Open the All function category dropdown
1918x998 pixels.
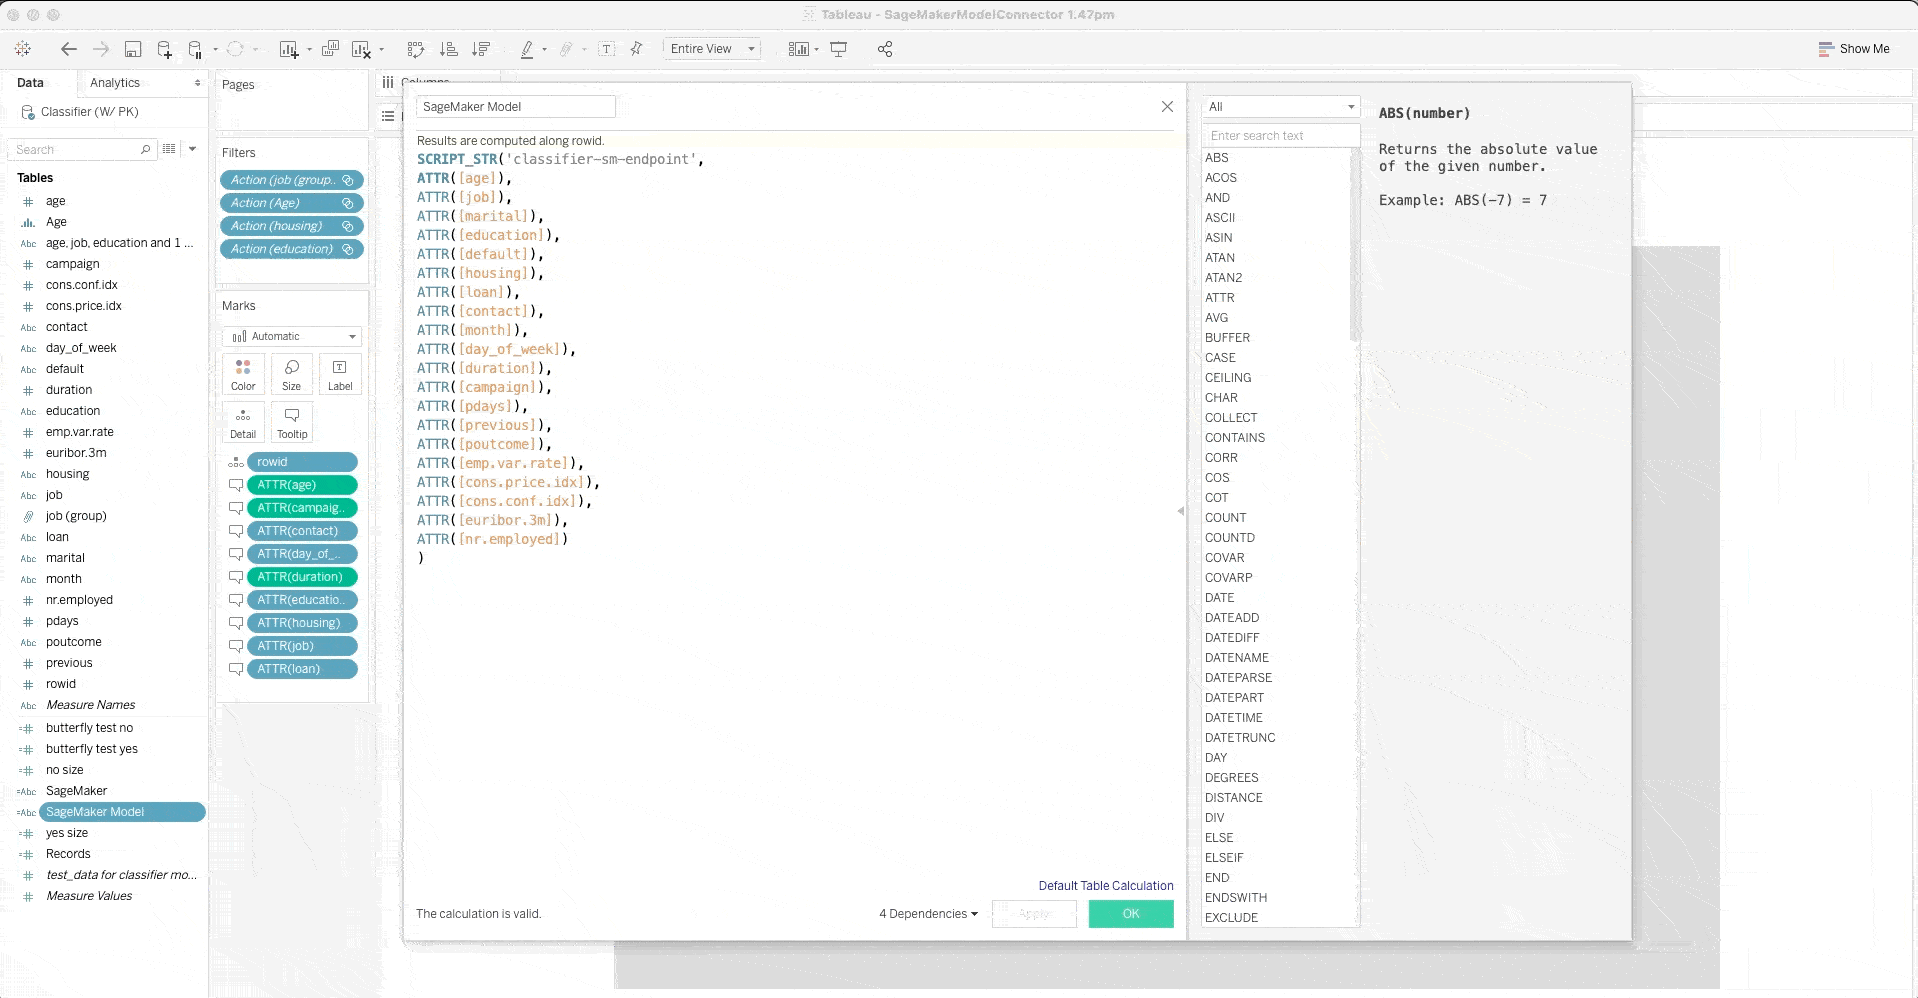point(1280,106)
